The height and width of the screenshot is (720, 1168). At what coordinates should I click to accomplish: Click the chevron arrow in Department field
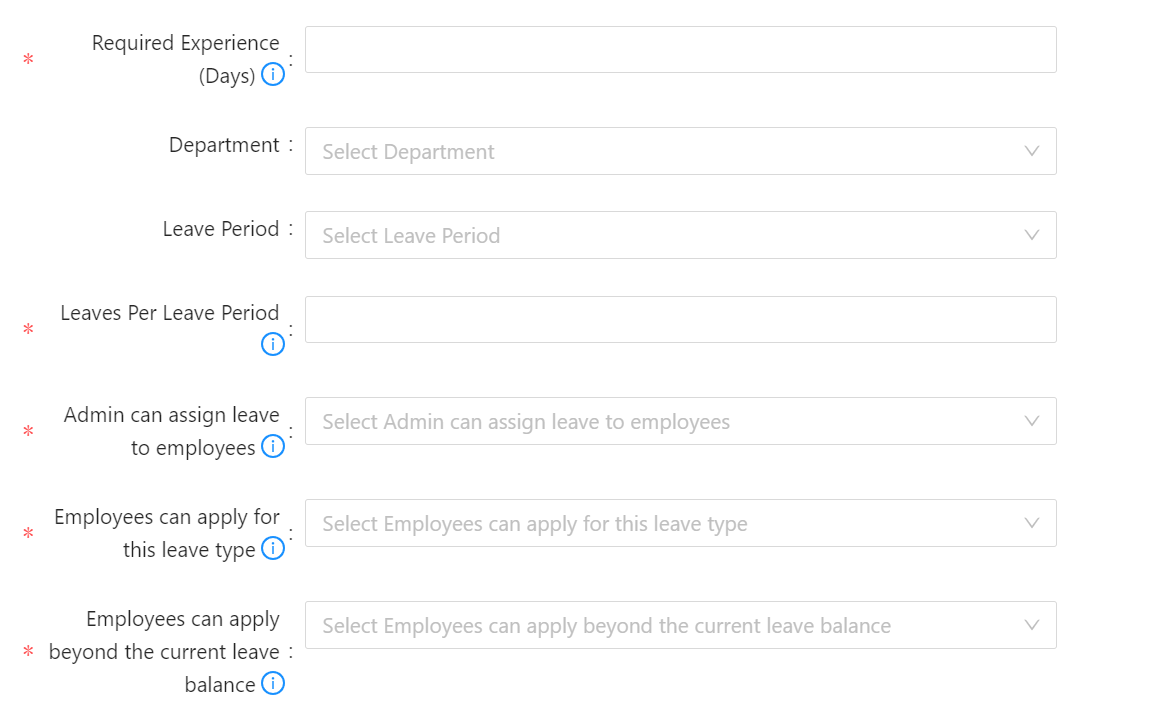pyautogui.click(x=1032, y=151)
